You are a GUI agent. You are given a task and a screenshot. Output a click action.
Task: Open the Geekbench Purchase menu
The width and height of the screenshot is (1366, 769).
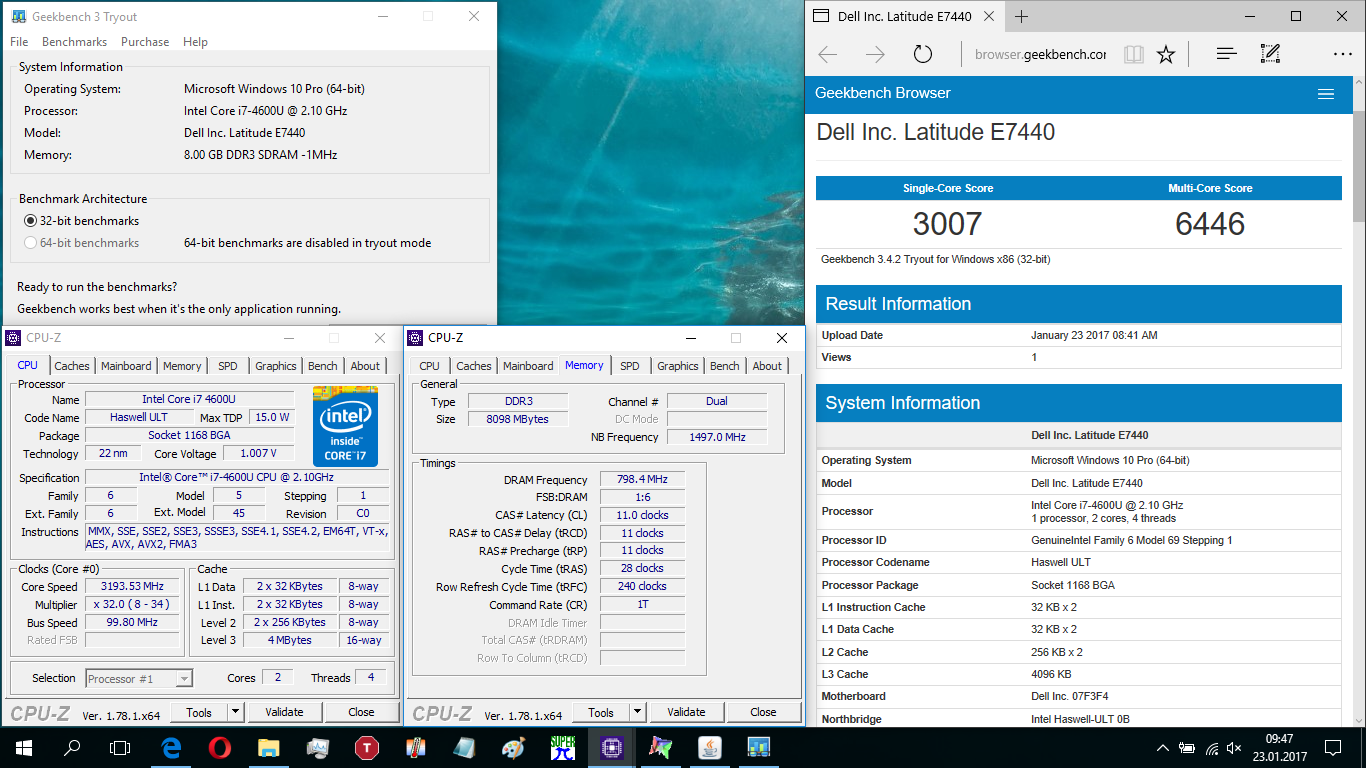(145, 42)
